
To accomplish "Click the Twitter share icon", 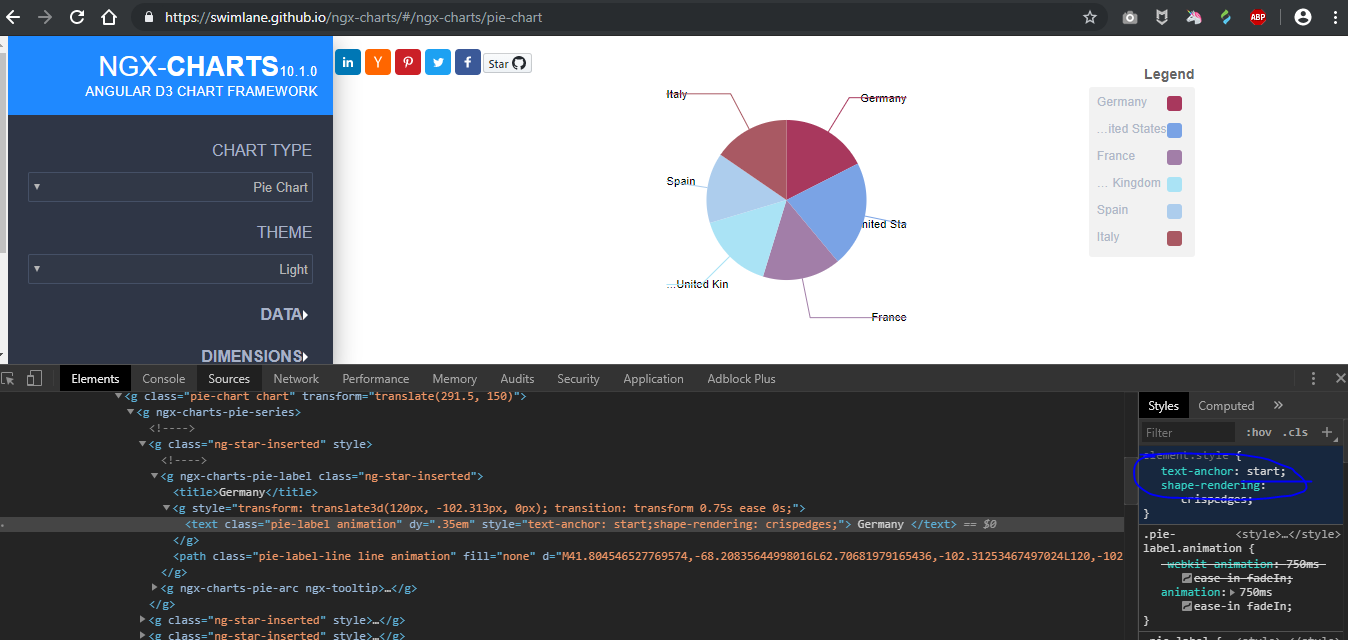I will pos(438,62).
